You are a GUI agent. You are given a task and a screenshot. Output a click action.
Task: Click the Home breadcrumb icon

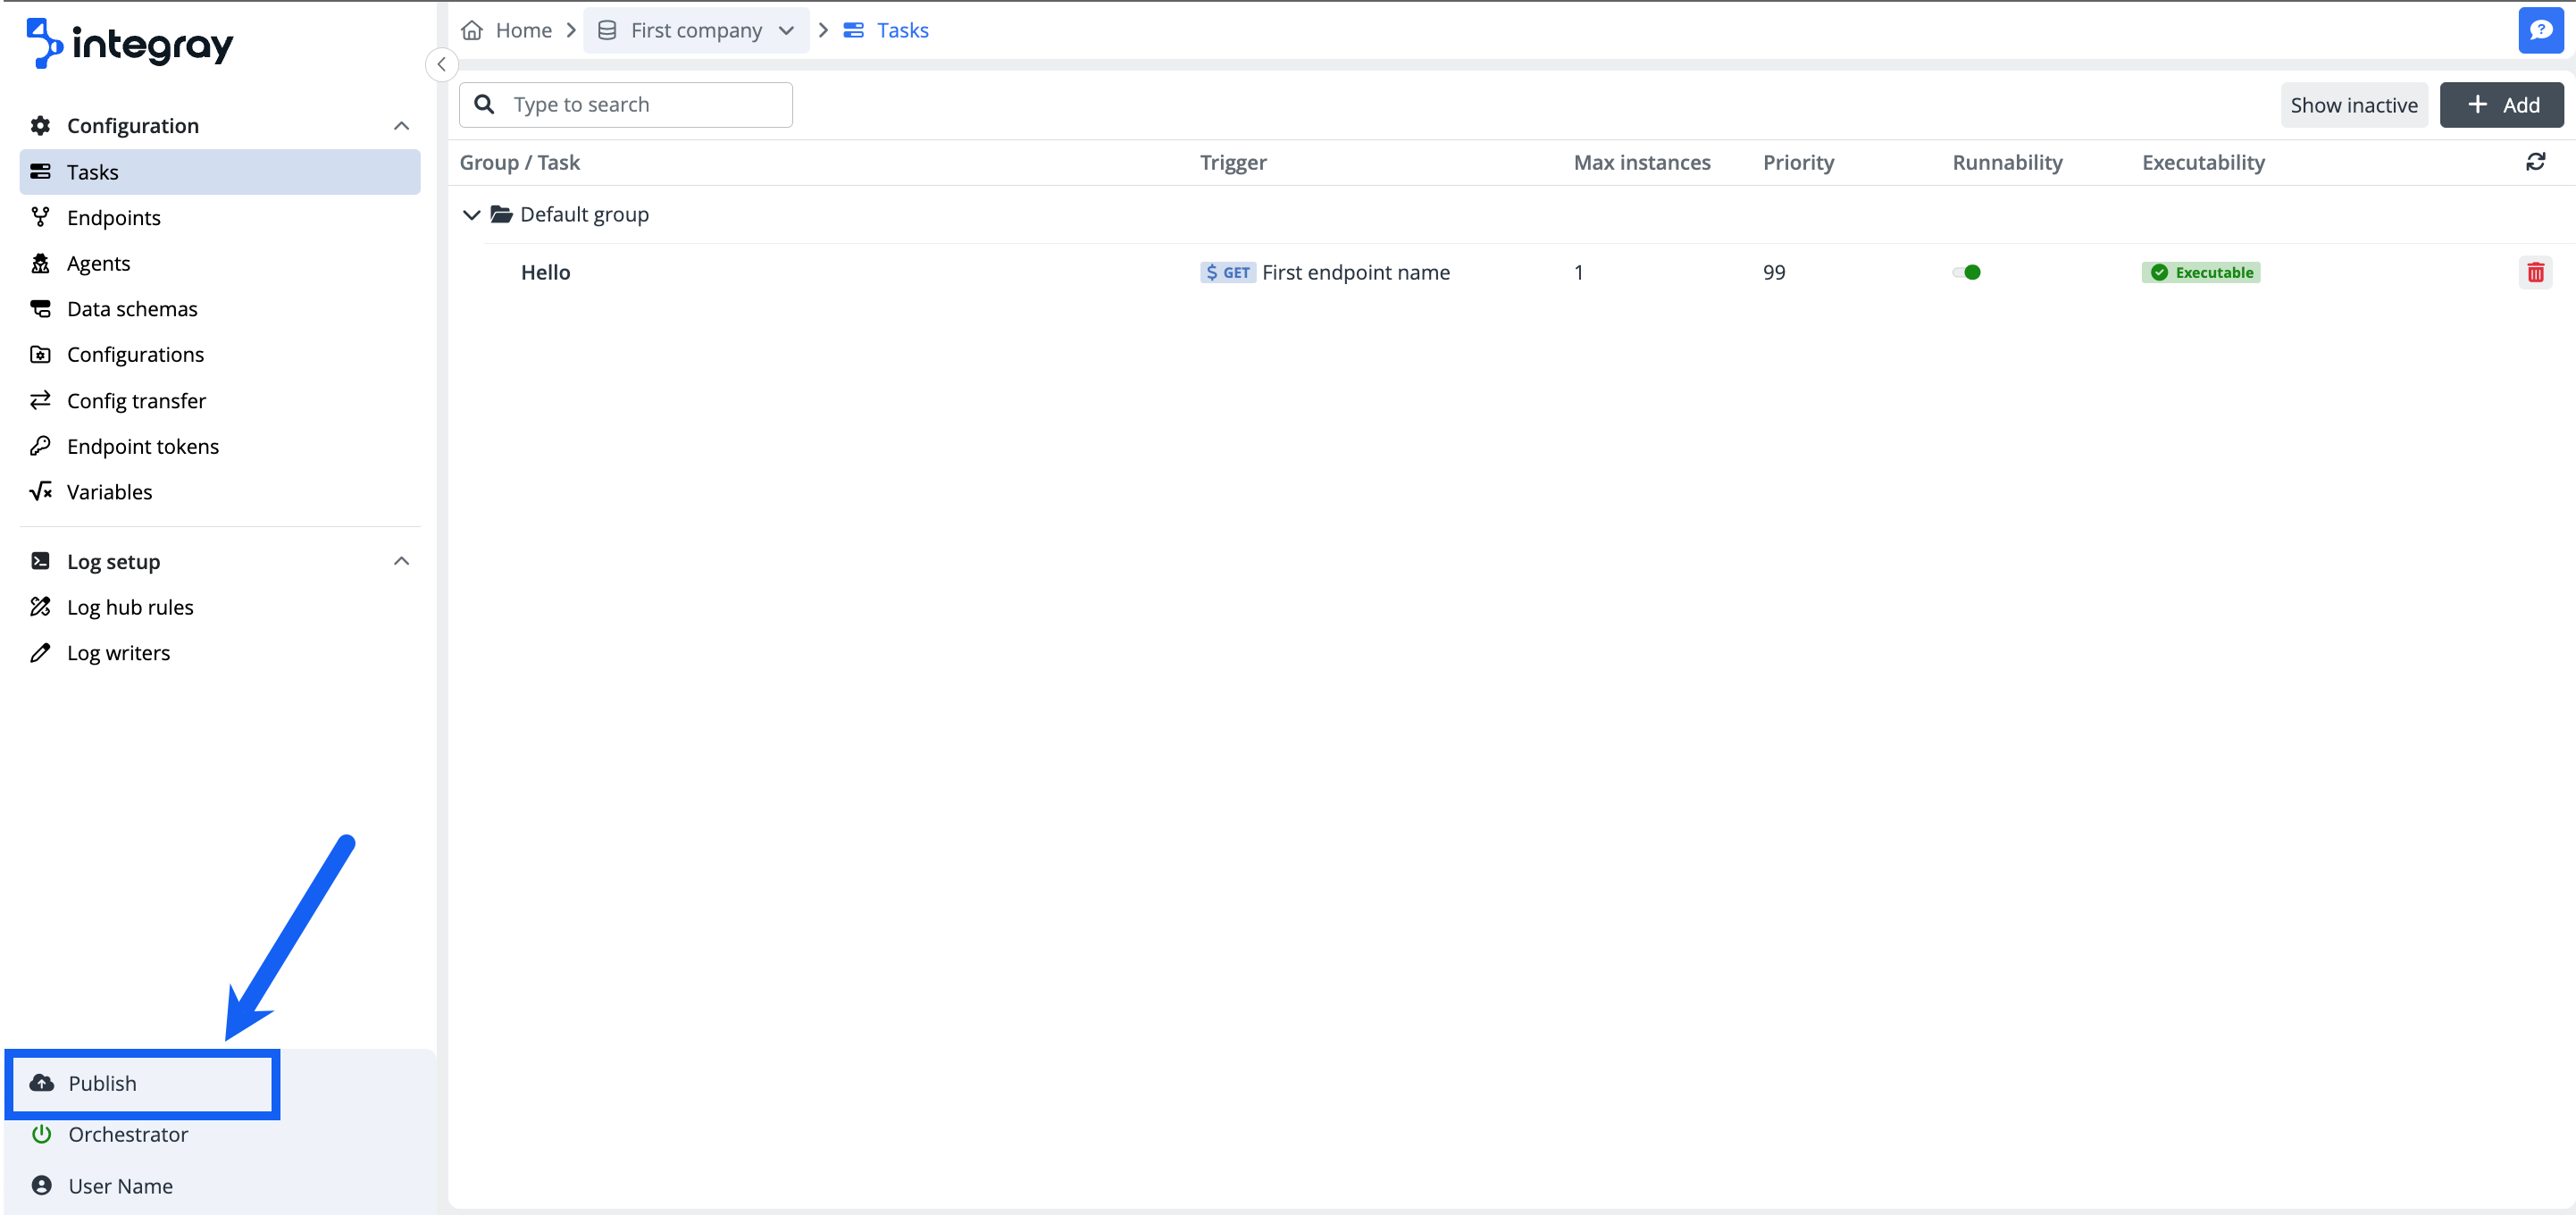[472, 30]
